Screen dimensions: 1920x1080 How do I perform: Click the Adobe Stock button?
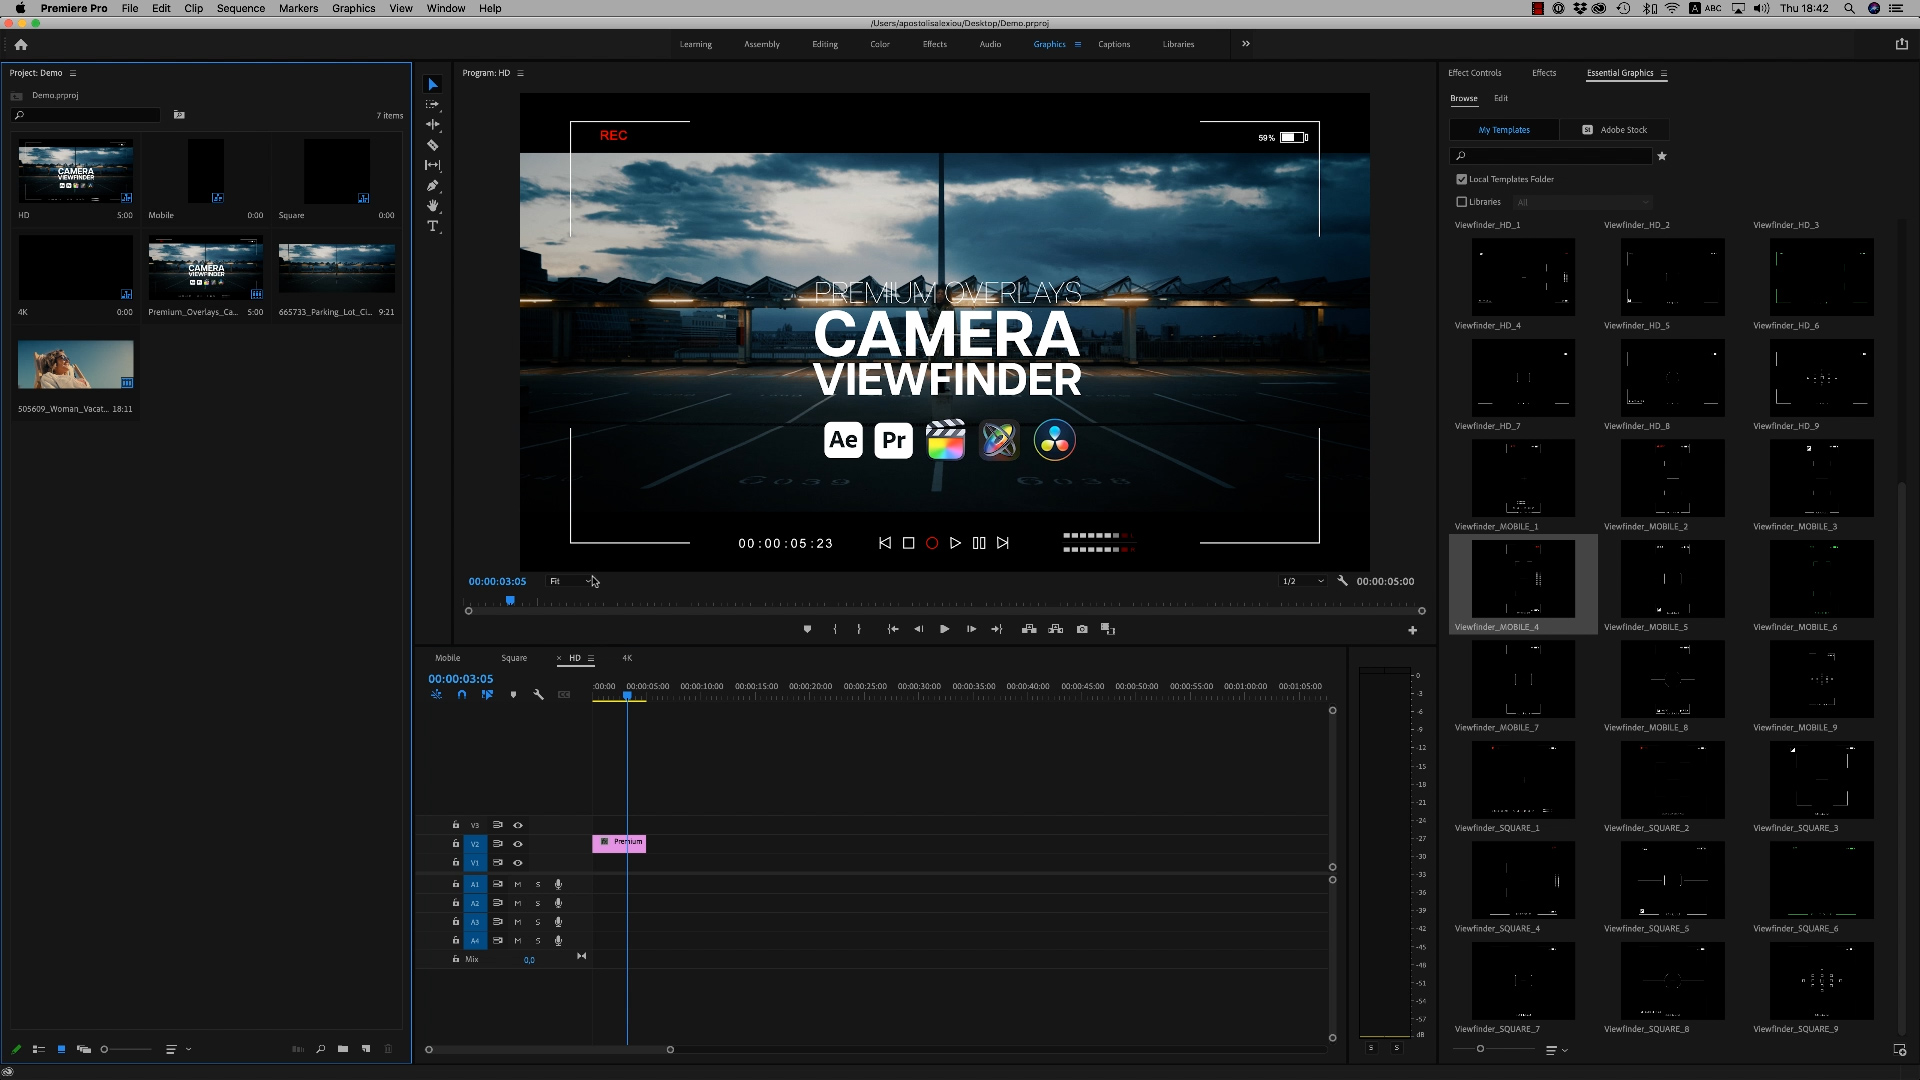click(x=1615, y=130)
